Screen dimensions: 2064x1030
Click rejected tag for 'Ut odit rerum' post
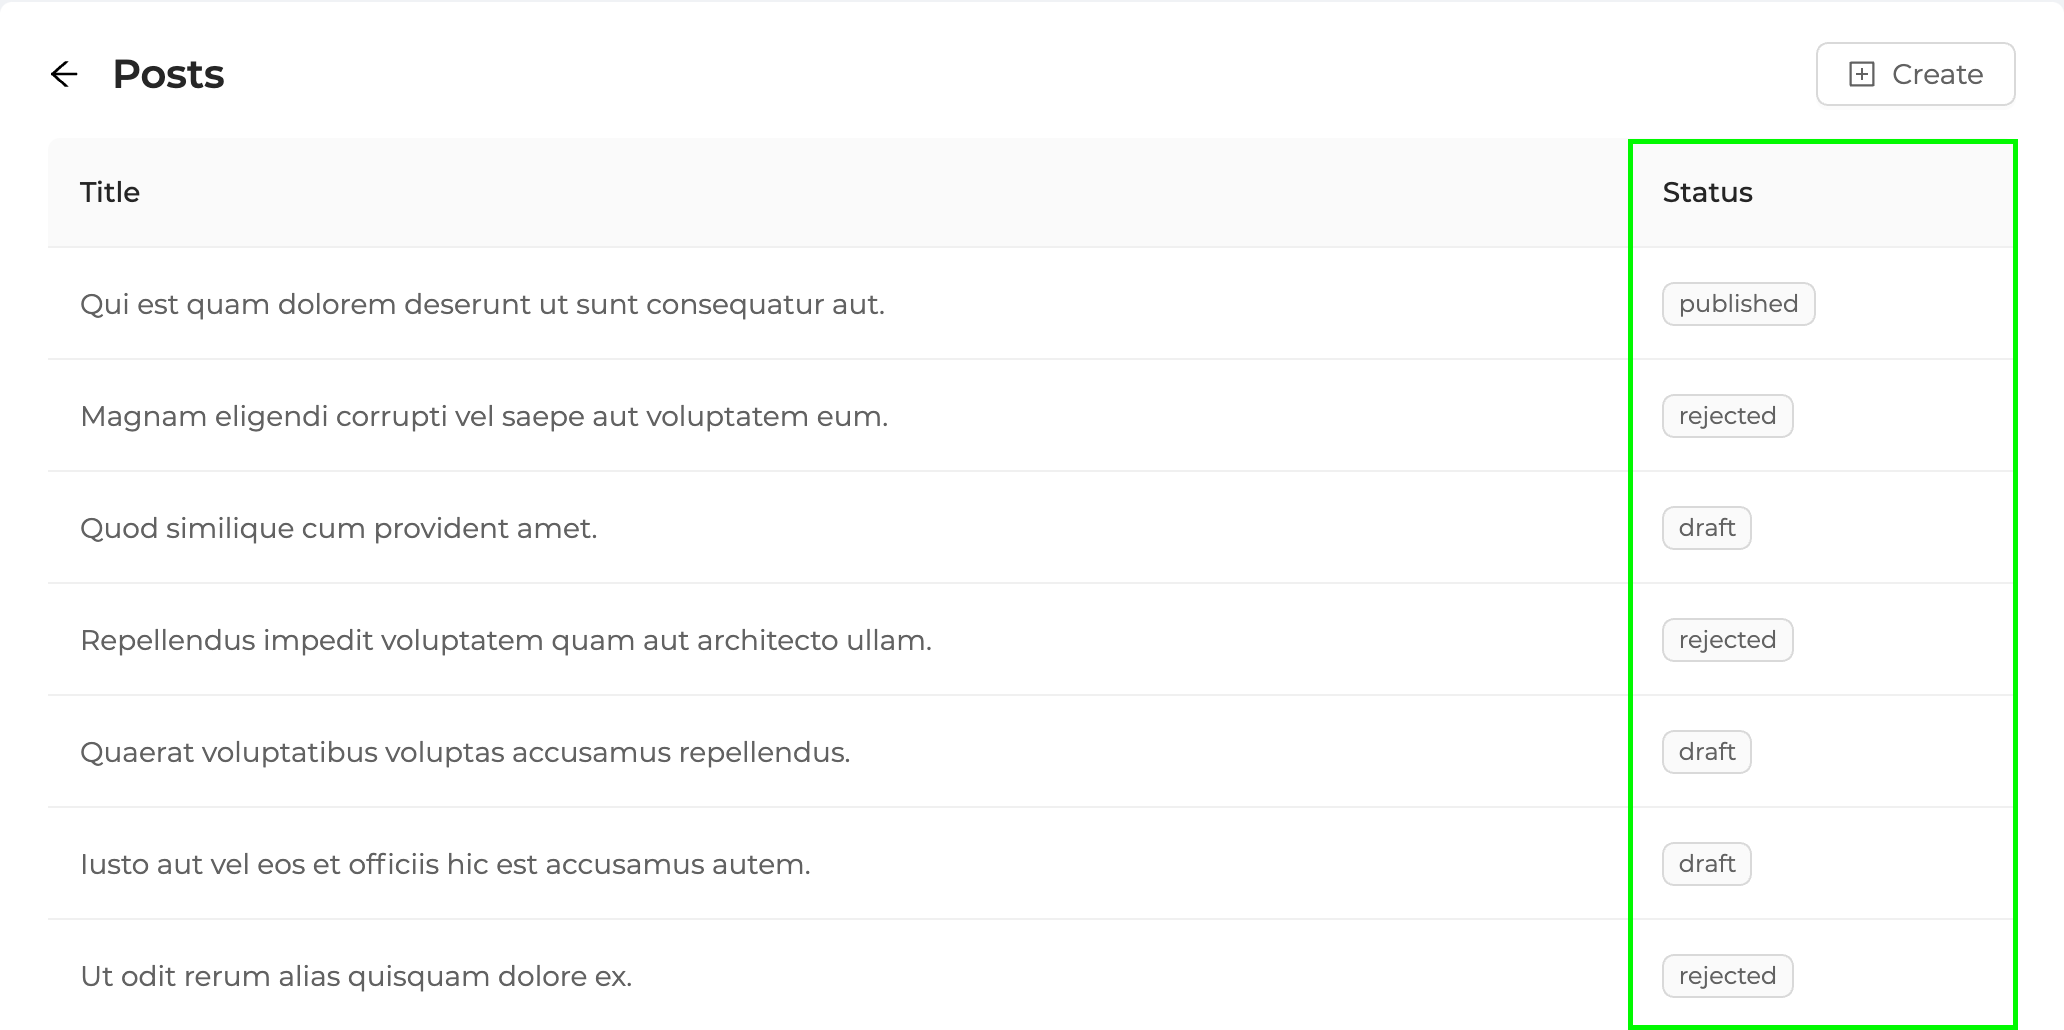pos(1727,976)
